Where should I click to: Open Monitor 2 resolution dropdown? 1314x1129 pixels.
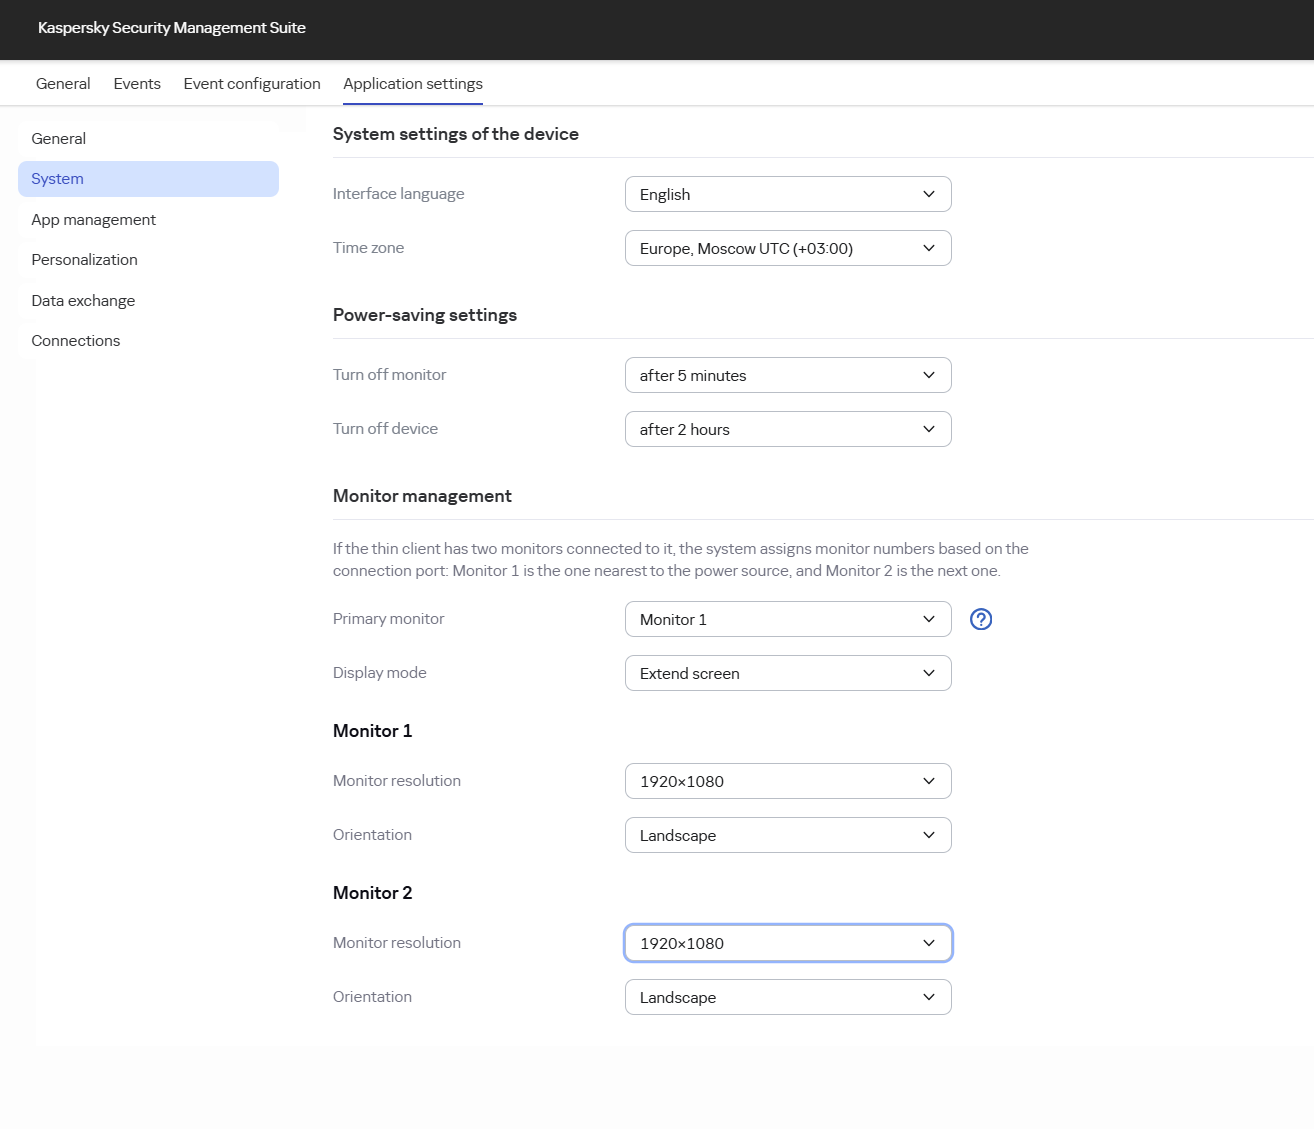(x=788, y=943)
